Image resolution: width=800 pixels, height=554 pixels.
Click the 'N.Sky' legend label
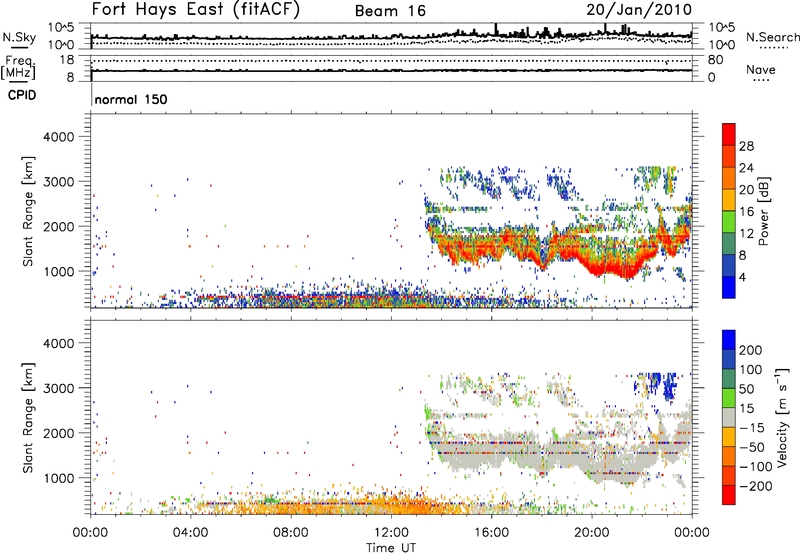[19, 37]
